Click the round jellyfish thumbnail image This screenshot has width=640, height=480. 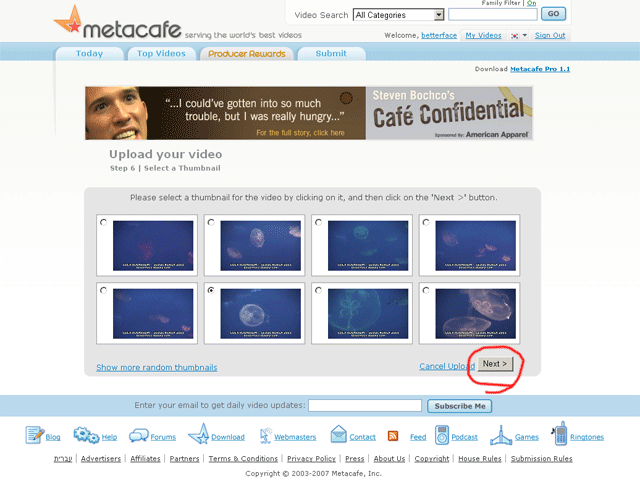260,313
